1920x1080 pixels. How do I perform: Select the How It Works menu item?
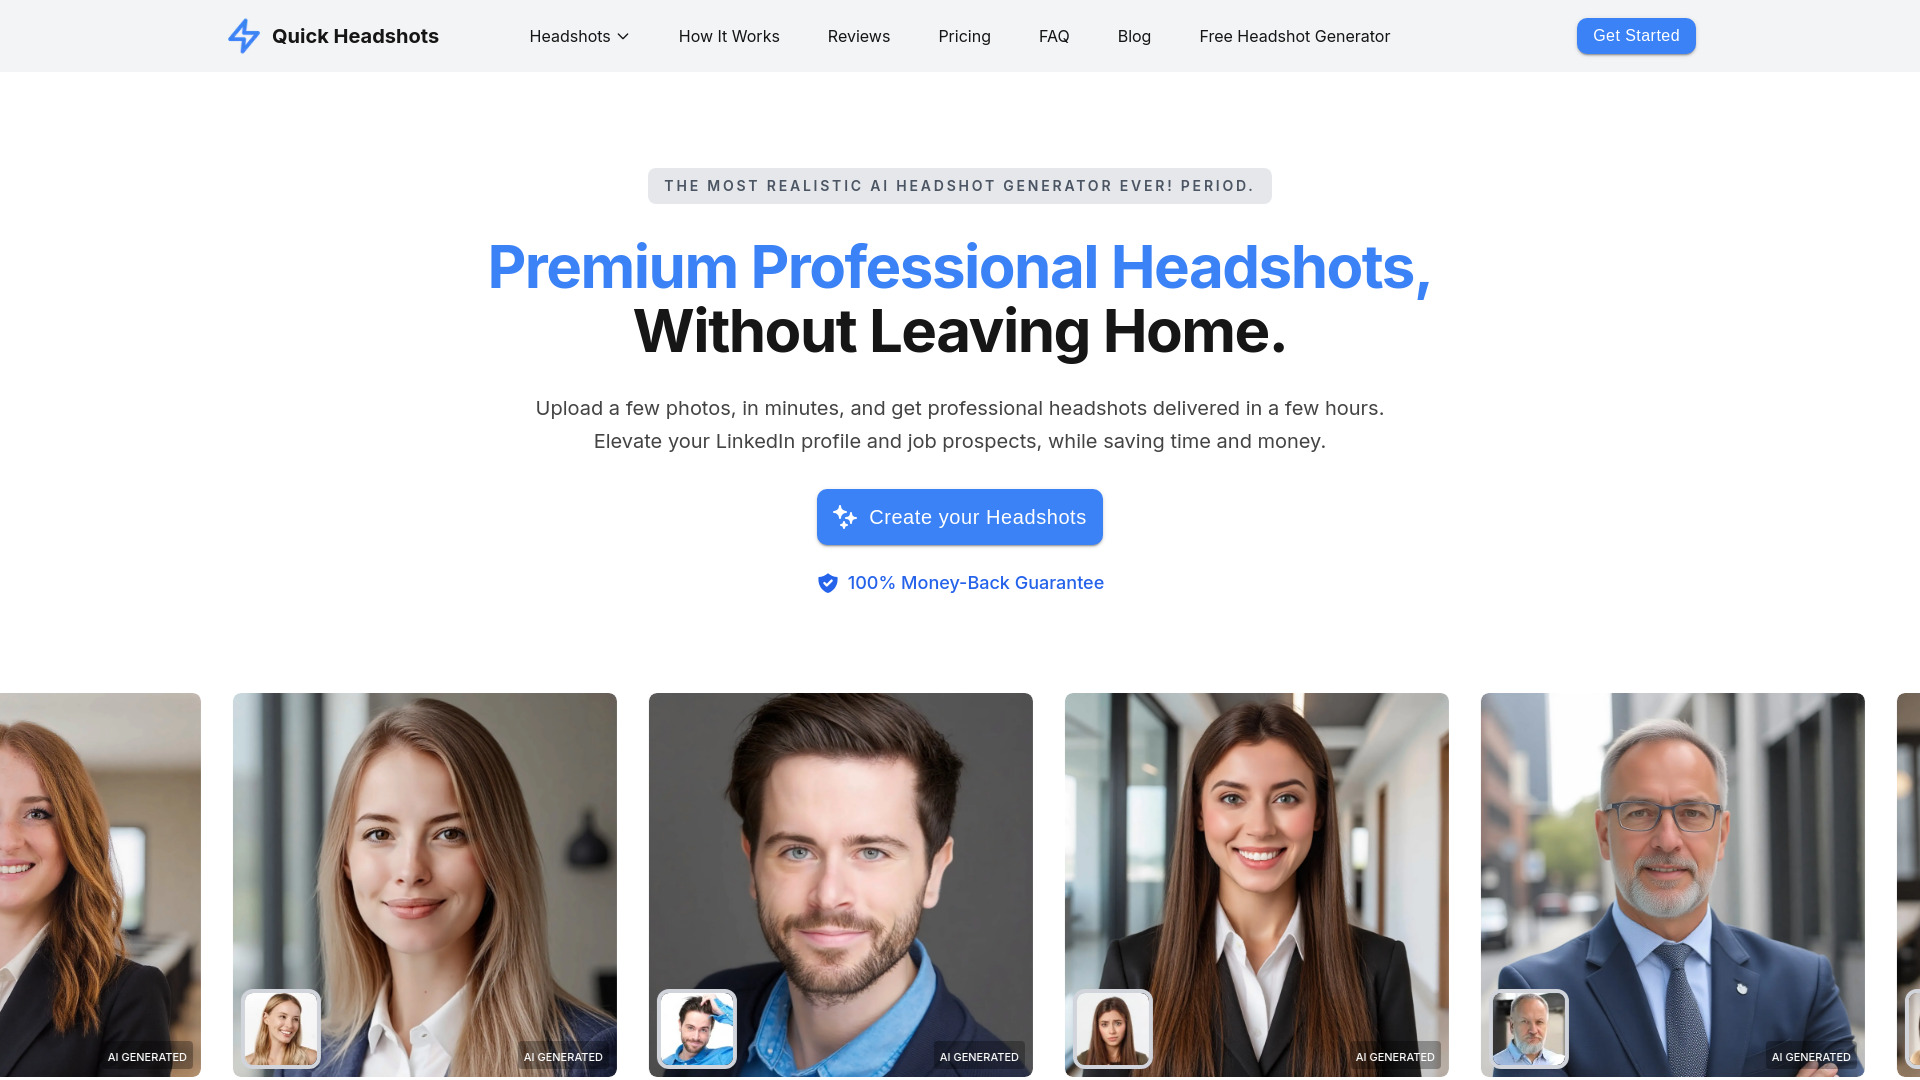(729, 36)
